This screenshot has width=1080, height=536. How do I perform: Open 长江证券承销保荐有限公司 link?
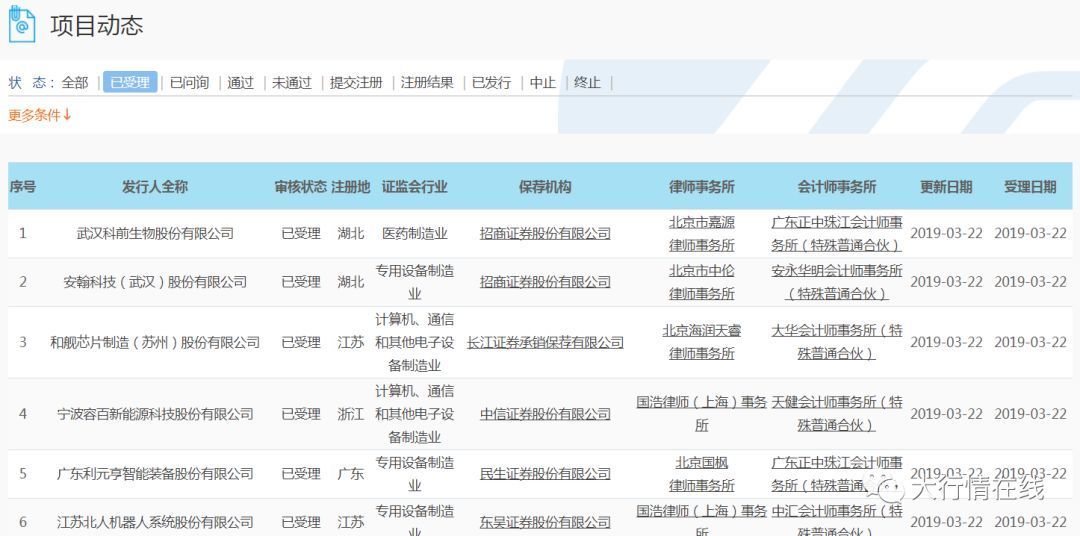[x=545, y=342]
